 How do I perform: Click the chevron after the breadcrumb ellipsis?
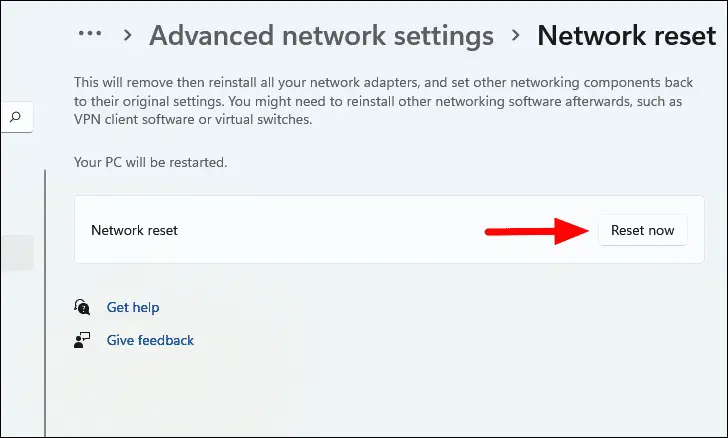click(128, 36)
